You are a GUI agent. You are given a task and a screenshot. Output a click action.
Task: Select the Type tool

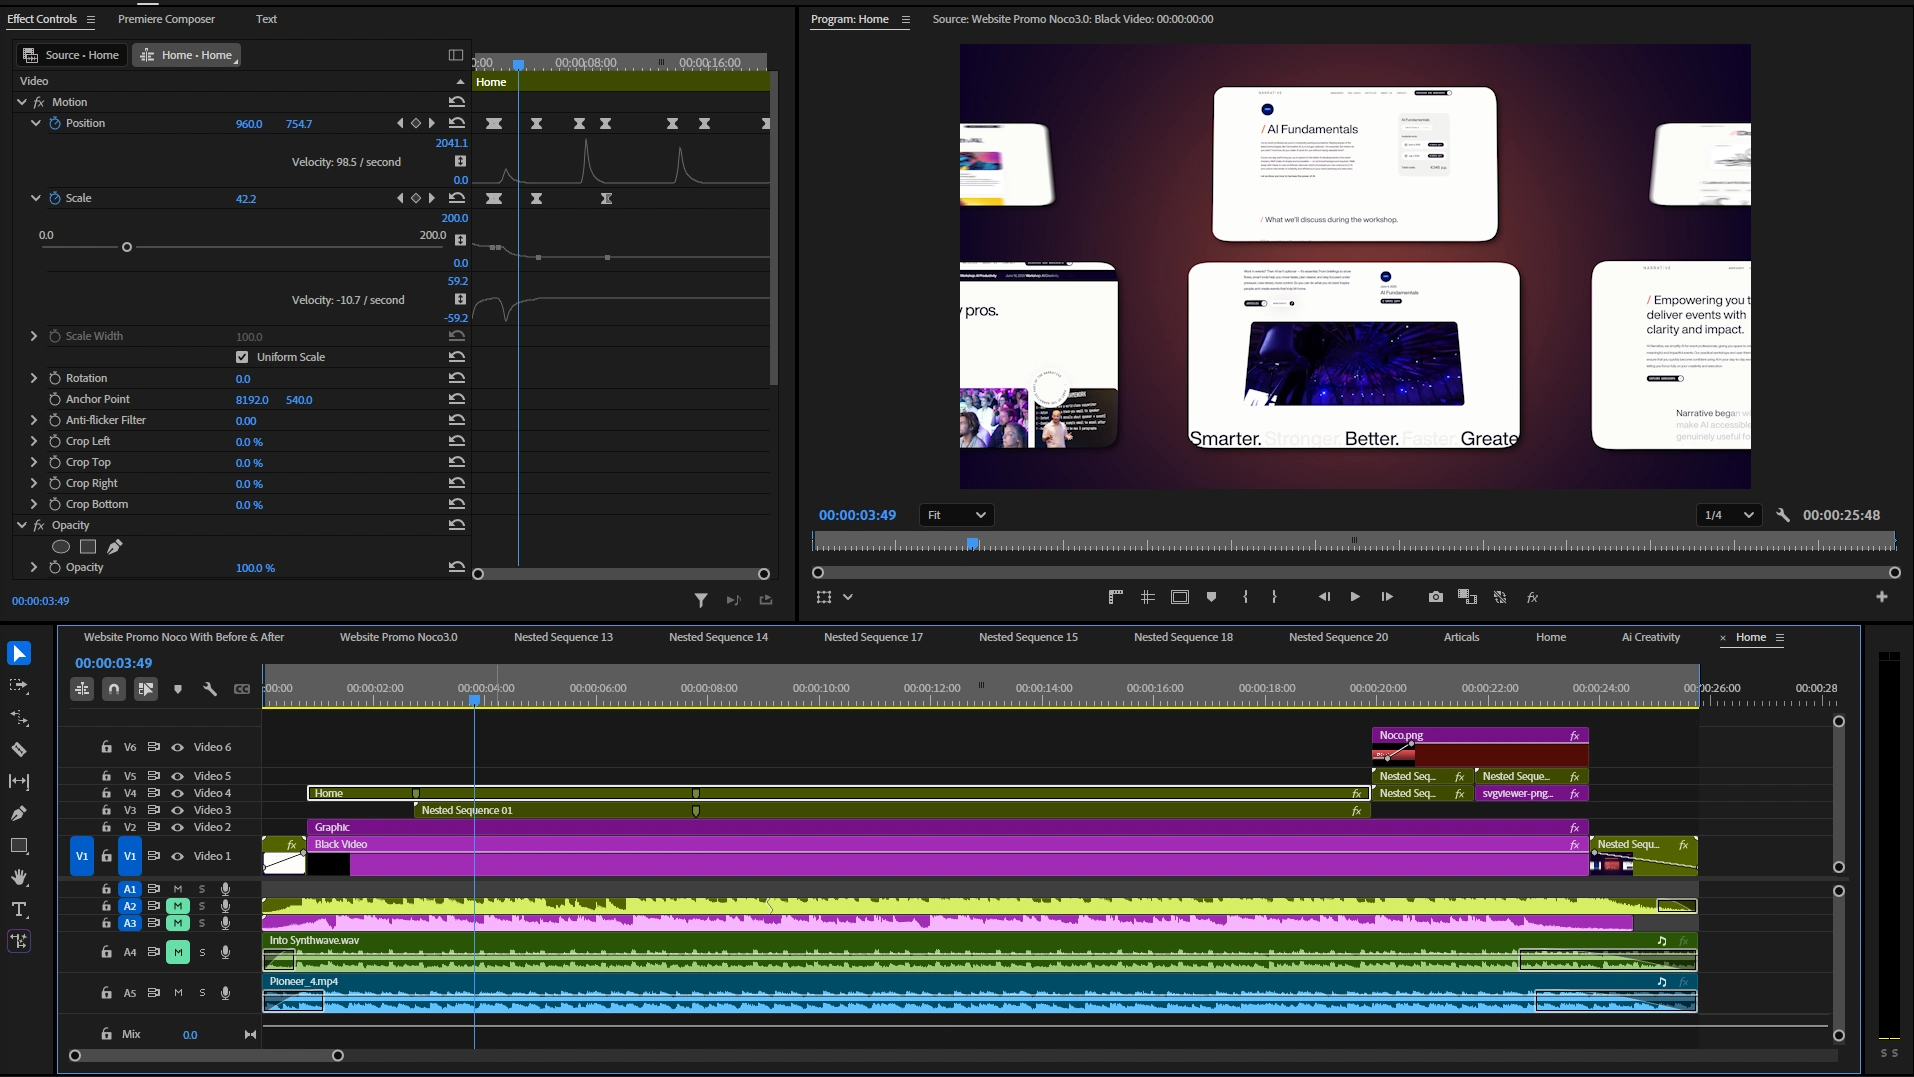pos(19,909)
